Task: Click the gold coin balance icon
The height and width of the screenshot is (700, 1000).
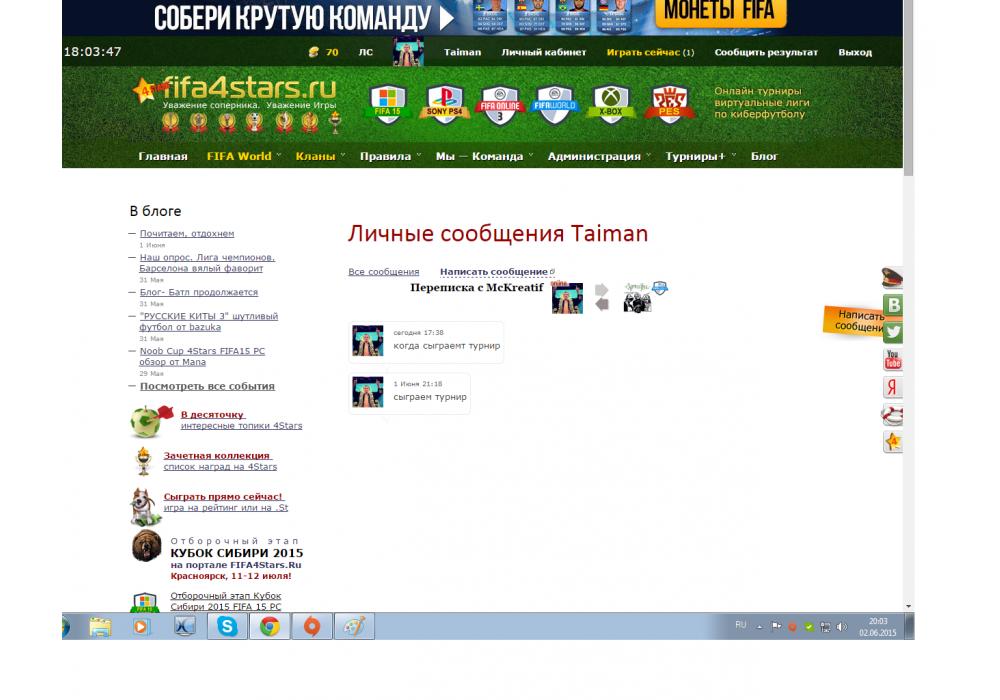Action: [x=313, y=52]
